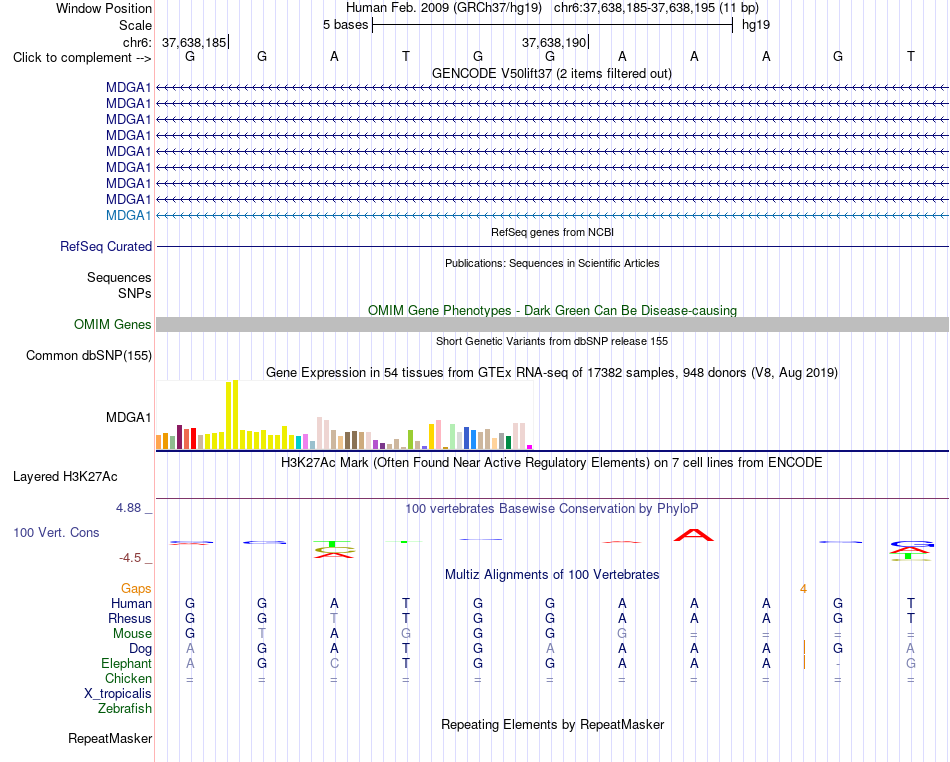Viewport: 950px width, 762px height.
Task: Click the Mouse species label
Action: click(x=132, y=634)
